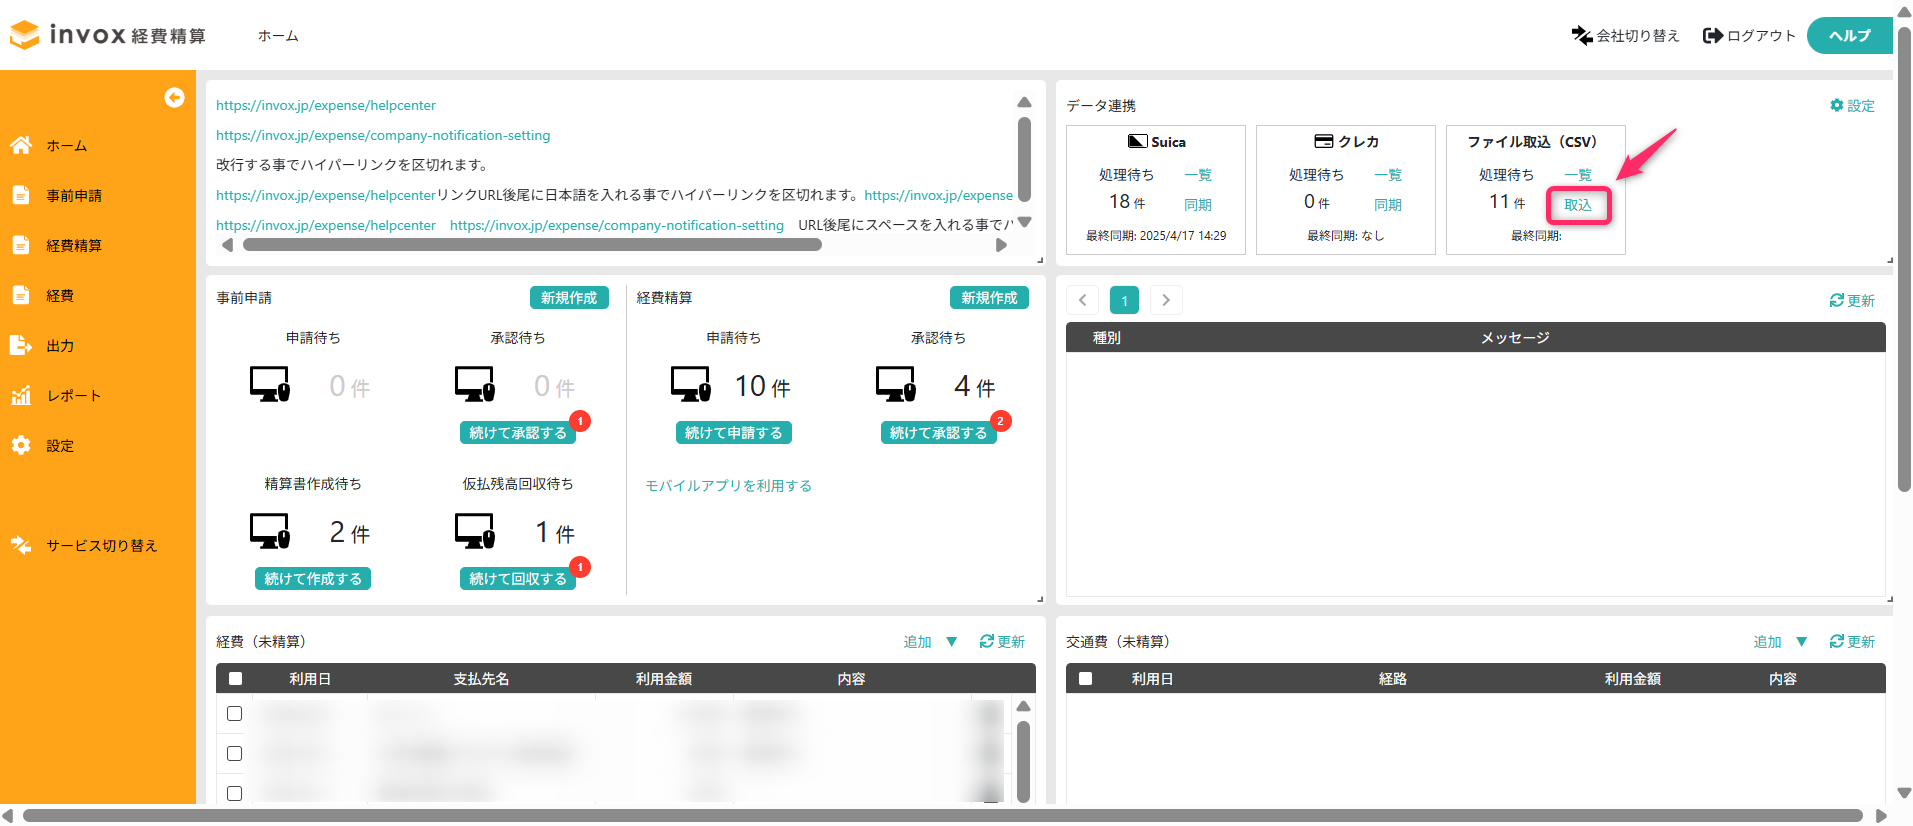
Task: Click the service switch icon in sidebar
Action: [21, 545]
